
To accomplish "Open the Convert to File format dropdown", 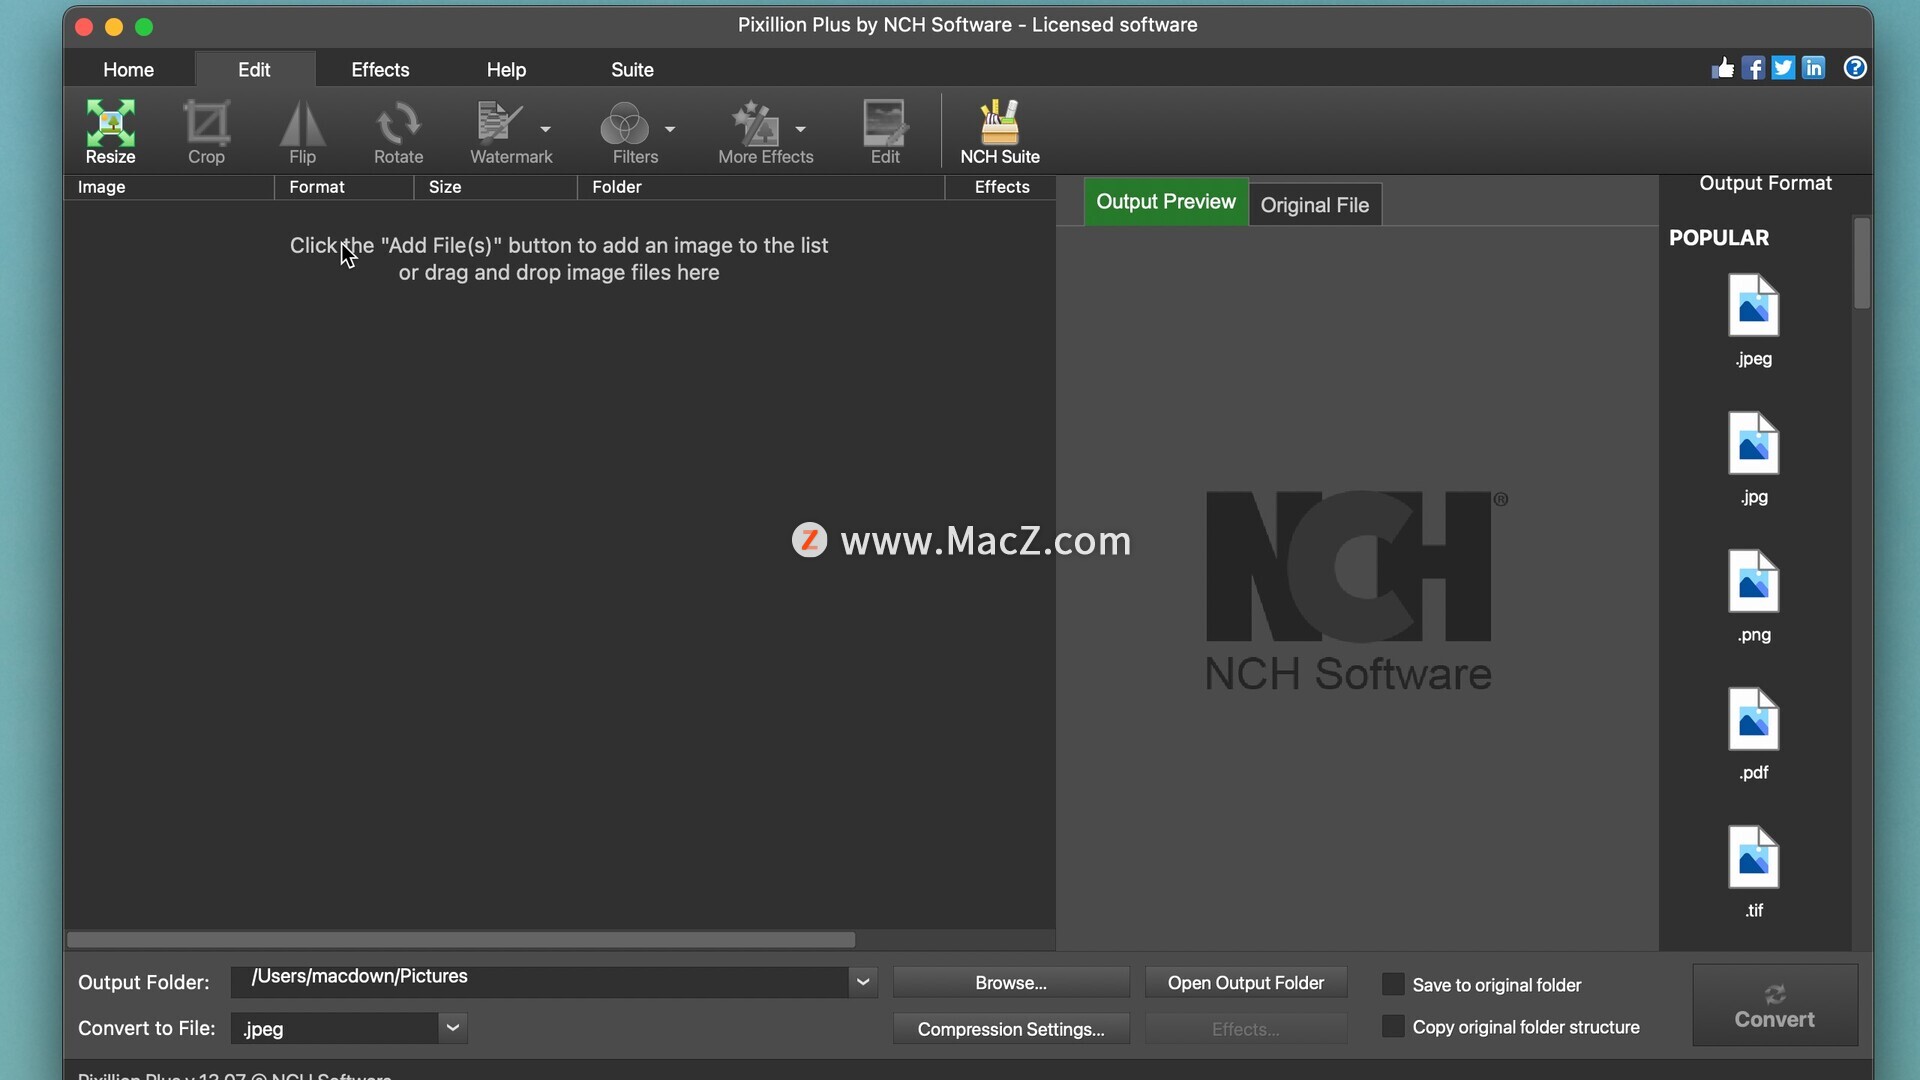I will tap(452, 1028).
